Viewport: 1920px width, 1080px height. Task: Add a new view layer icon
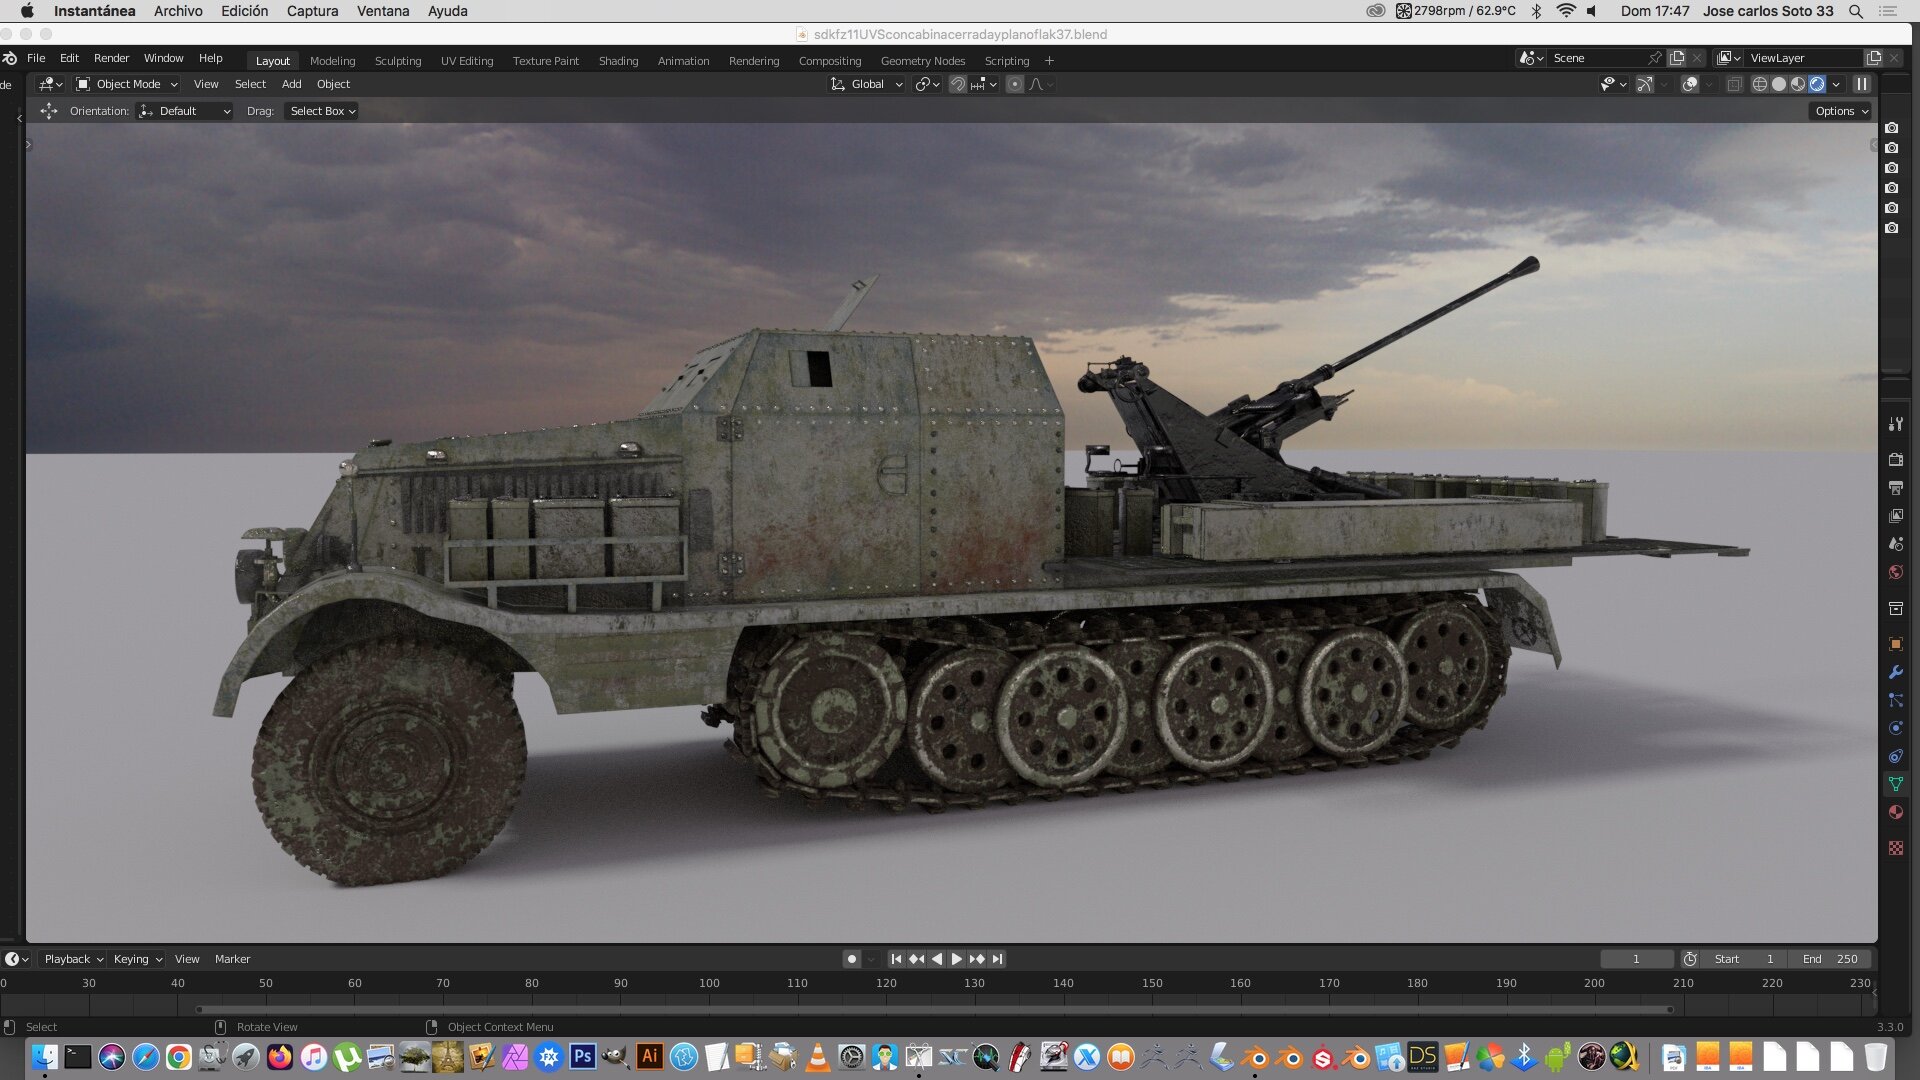tap(1874, 58)
